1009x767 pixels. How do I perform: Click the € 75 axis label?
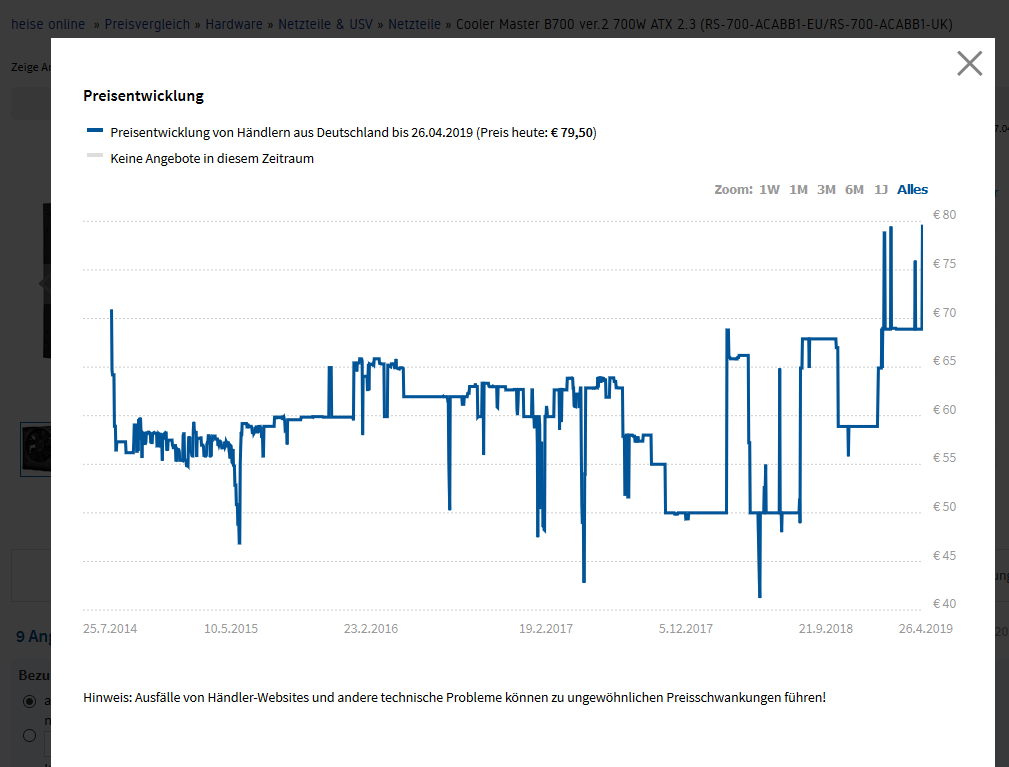click(x=944, y=264)
